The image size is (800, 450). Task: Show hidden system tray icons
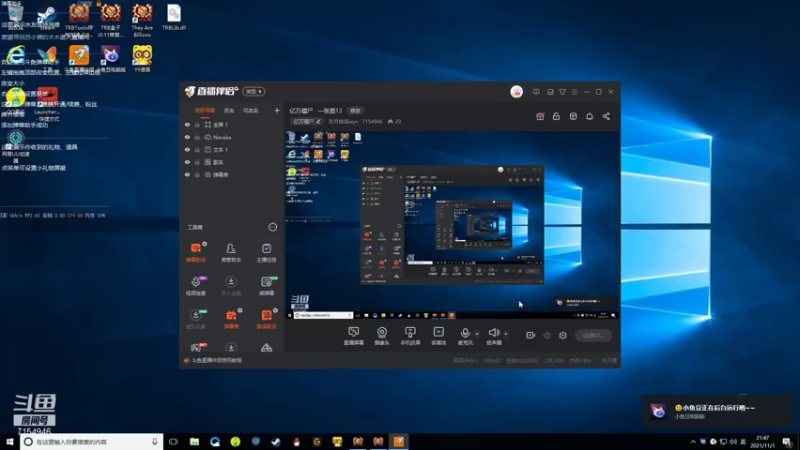tap(693, 442)
